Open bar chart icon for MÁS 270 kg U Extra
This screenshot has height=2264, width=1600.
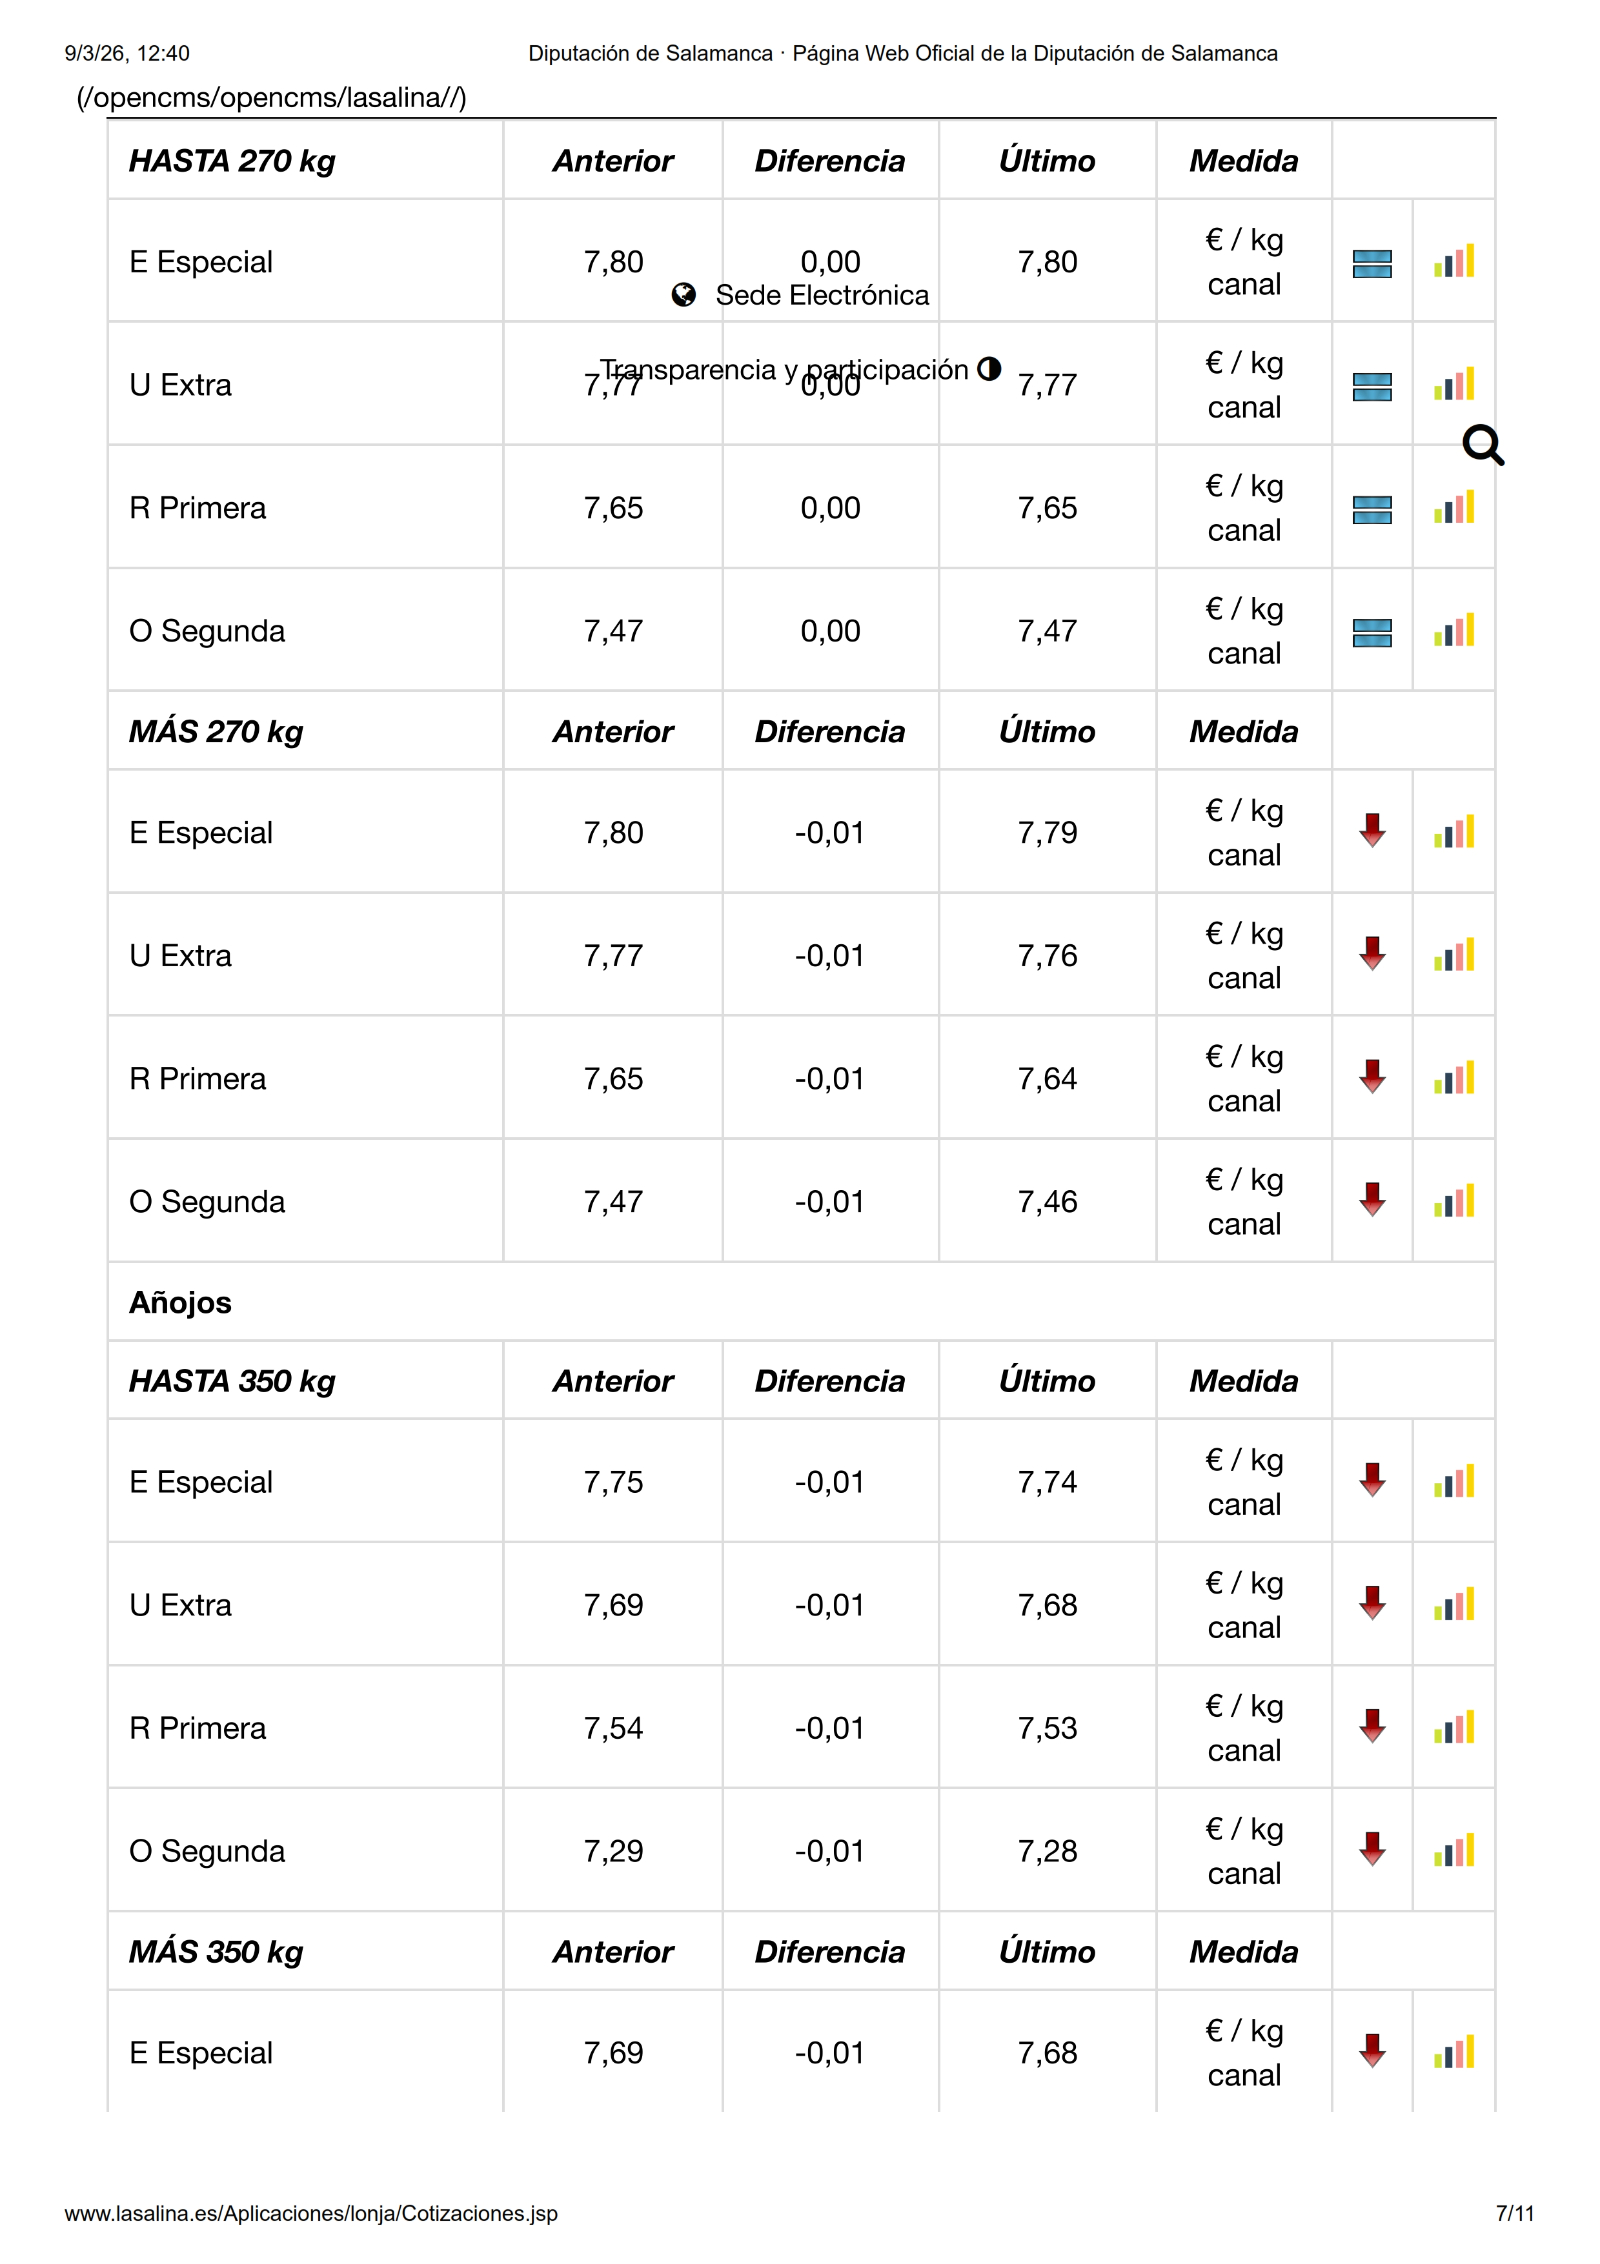[1454, 955]
